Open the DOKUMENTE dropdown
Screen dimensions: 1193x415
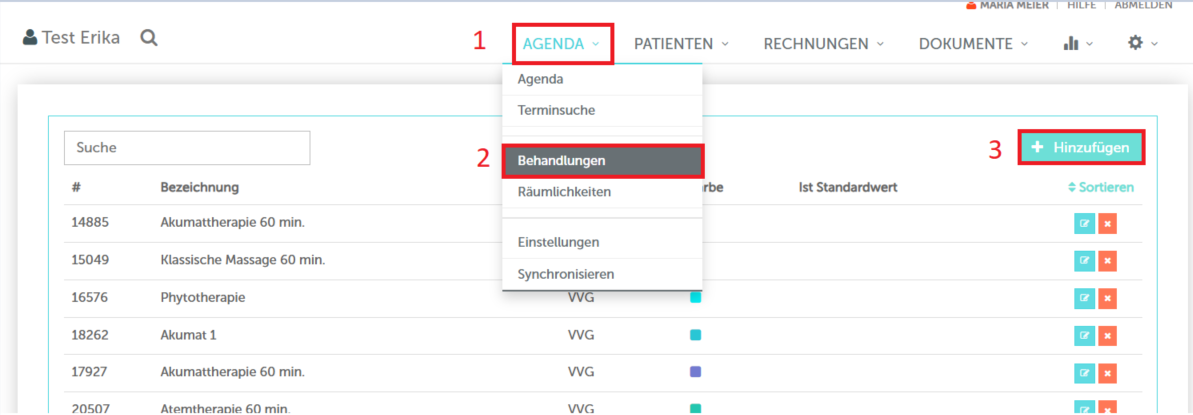(x=973, y=44)
